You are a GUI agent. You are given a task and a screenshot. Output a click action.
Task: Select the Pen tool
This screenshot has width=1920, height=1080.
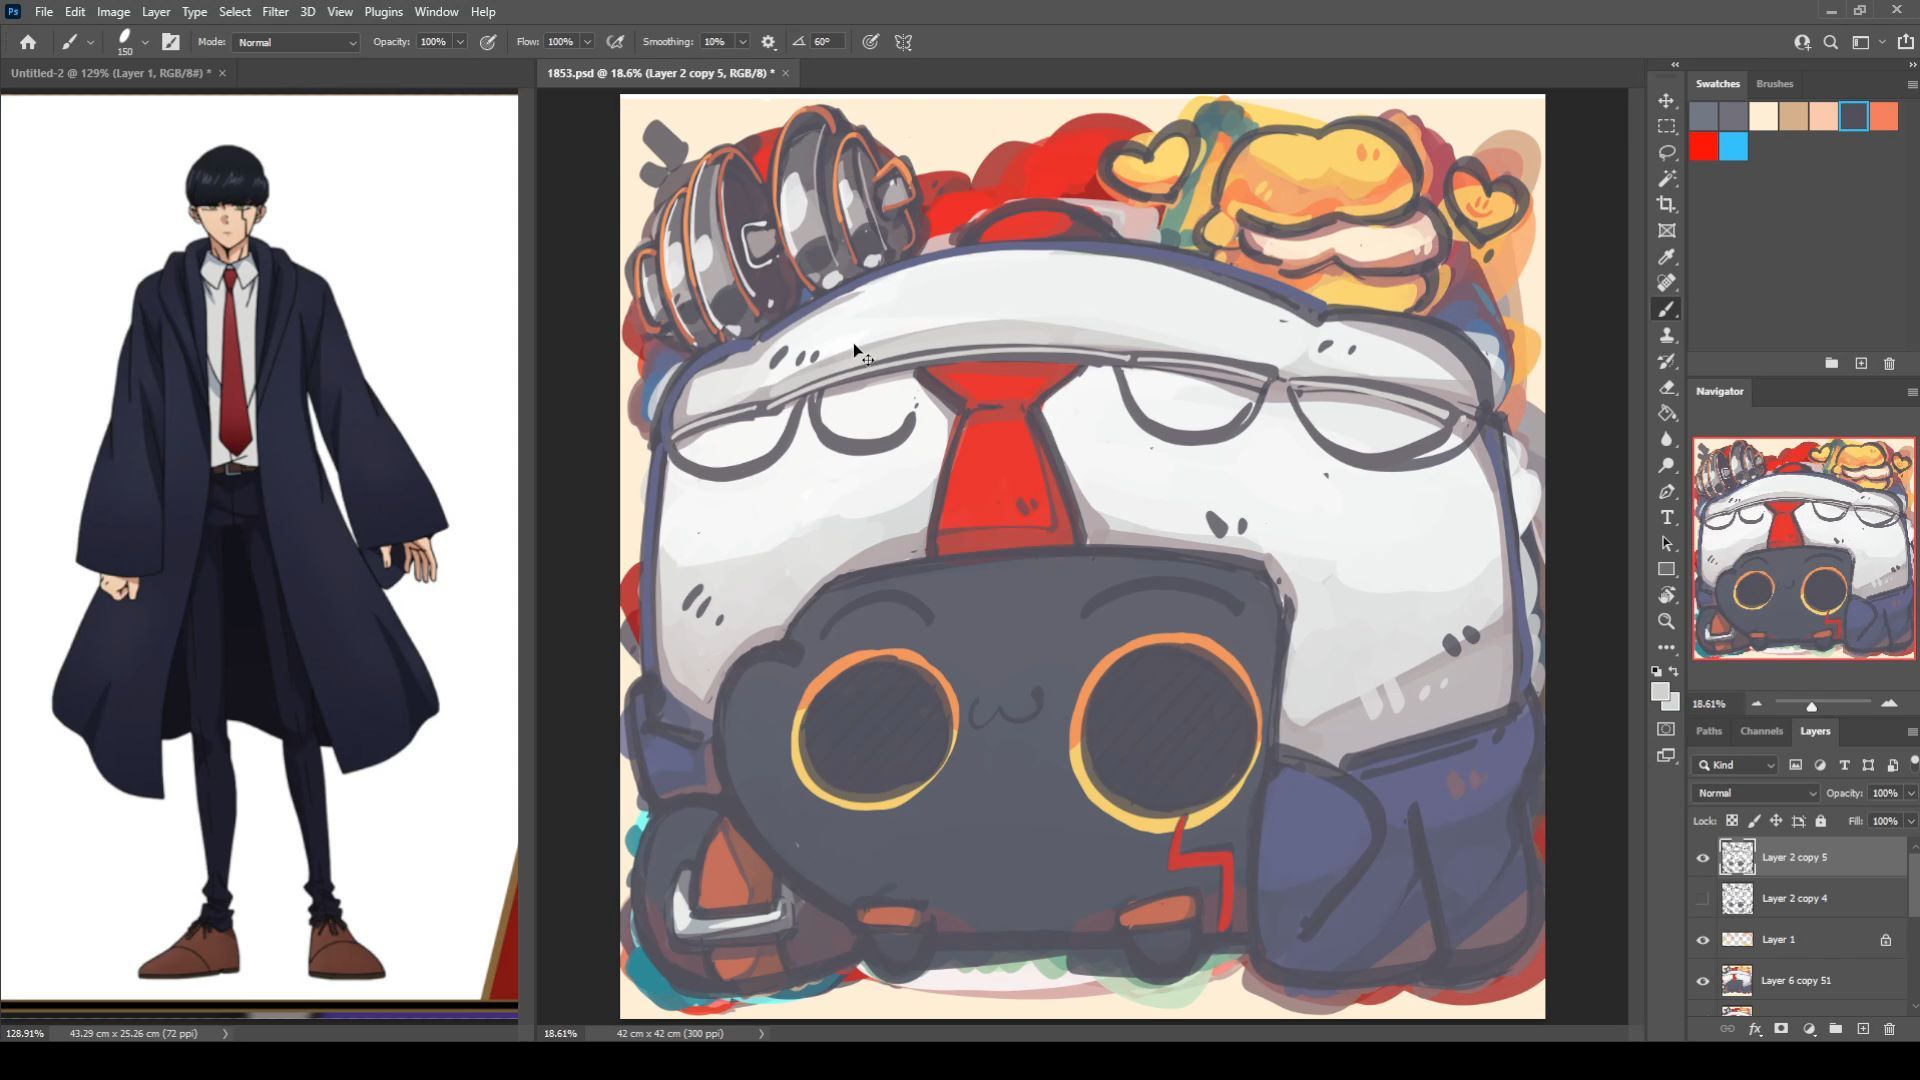1666,491
